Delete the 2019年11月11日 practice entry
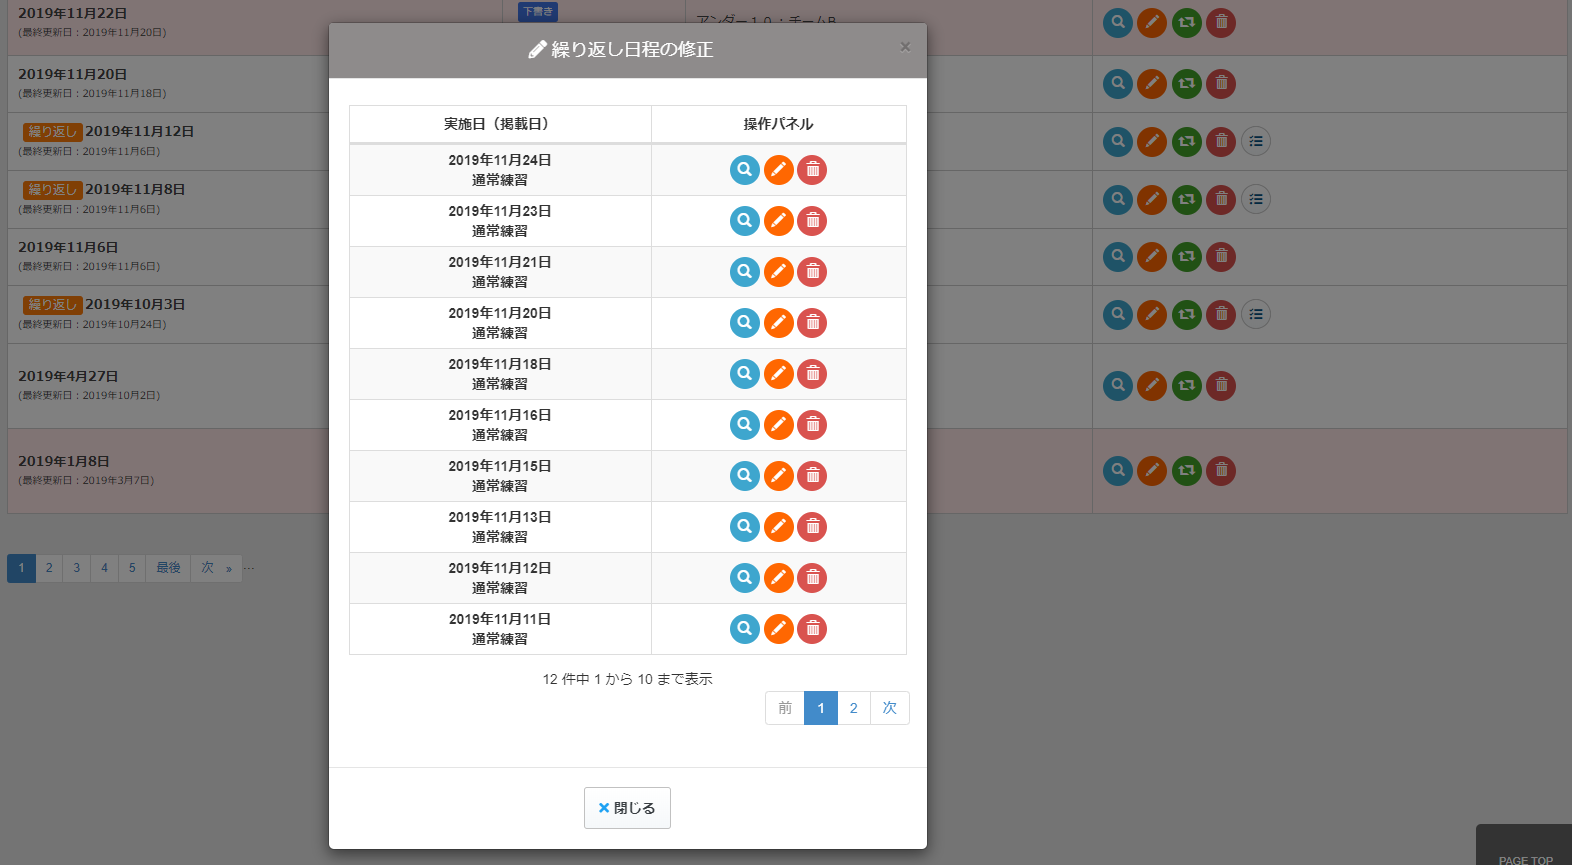 (812, 629)
